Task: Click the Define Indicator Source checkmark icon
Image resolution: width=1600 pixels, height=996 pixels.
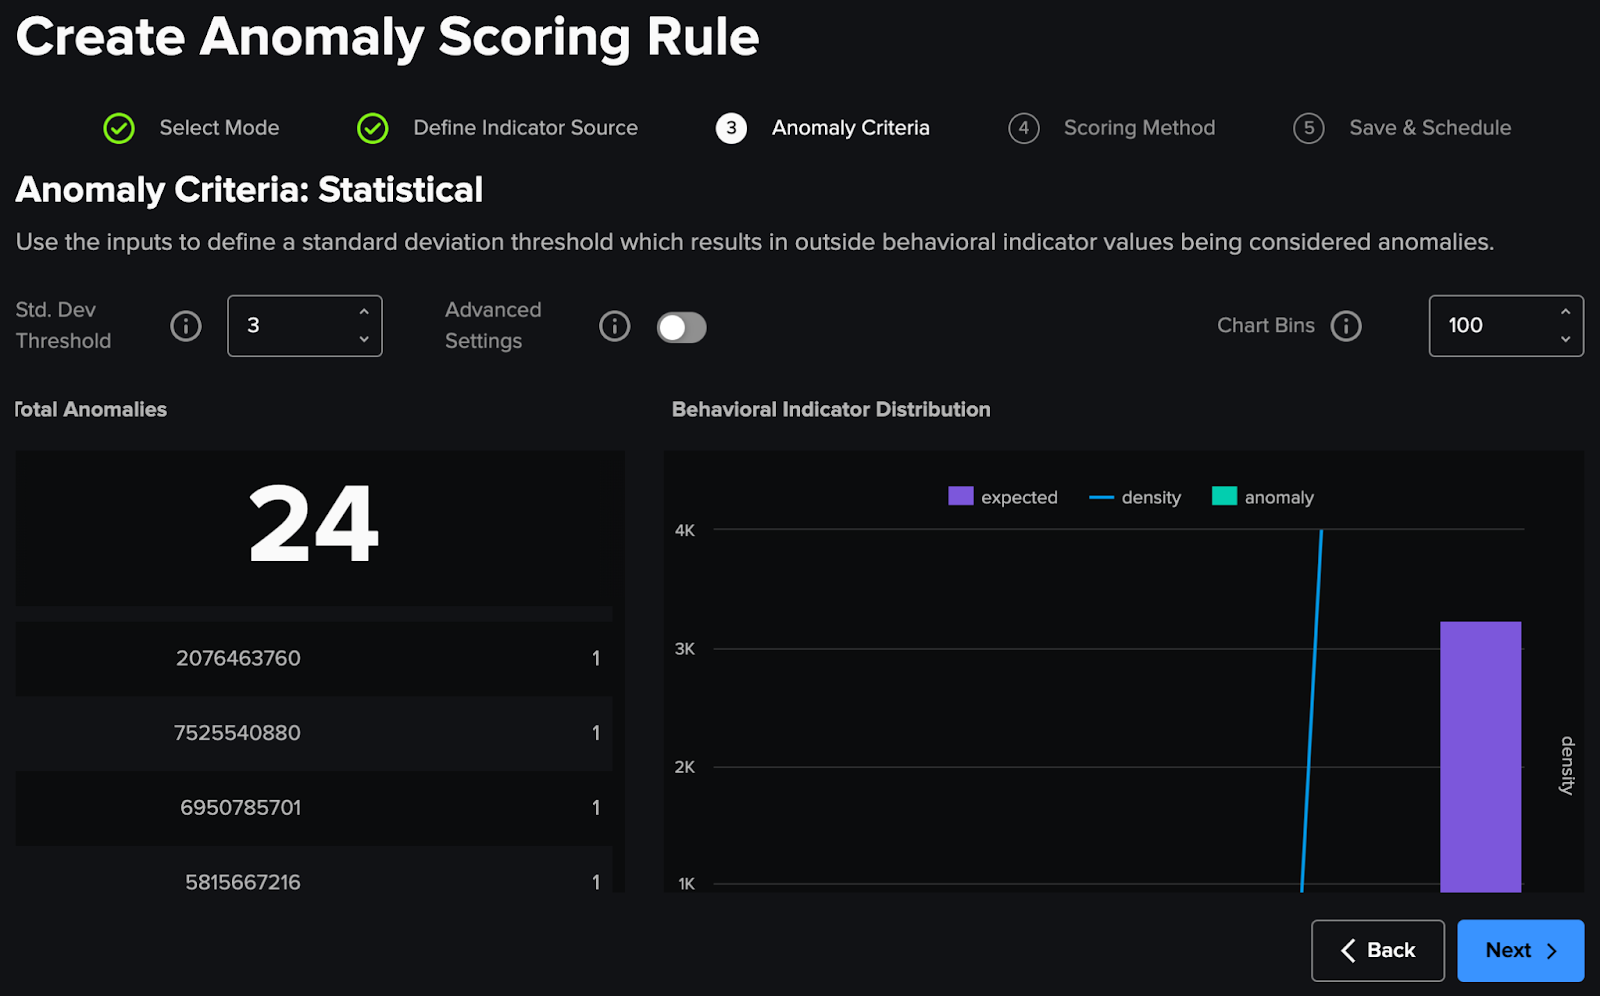Action: point(373,128)
